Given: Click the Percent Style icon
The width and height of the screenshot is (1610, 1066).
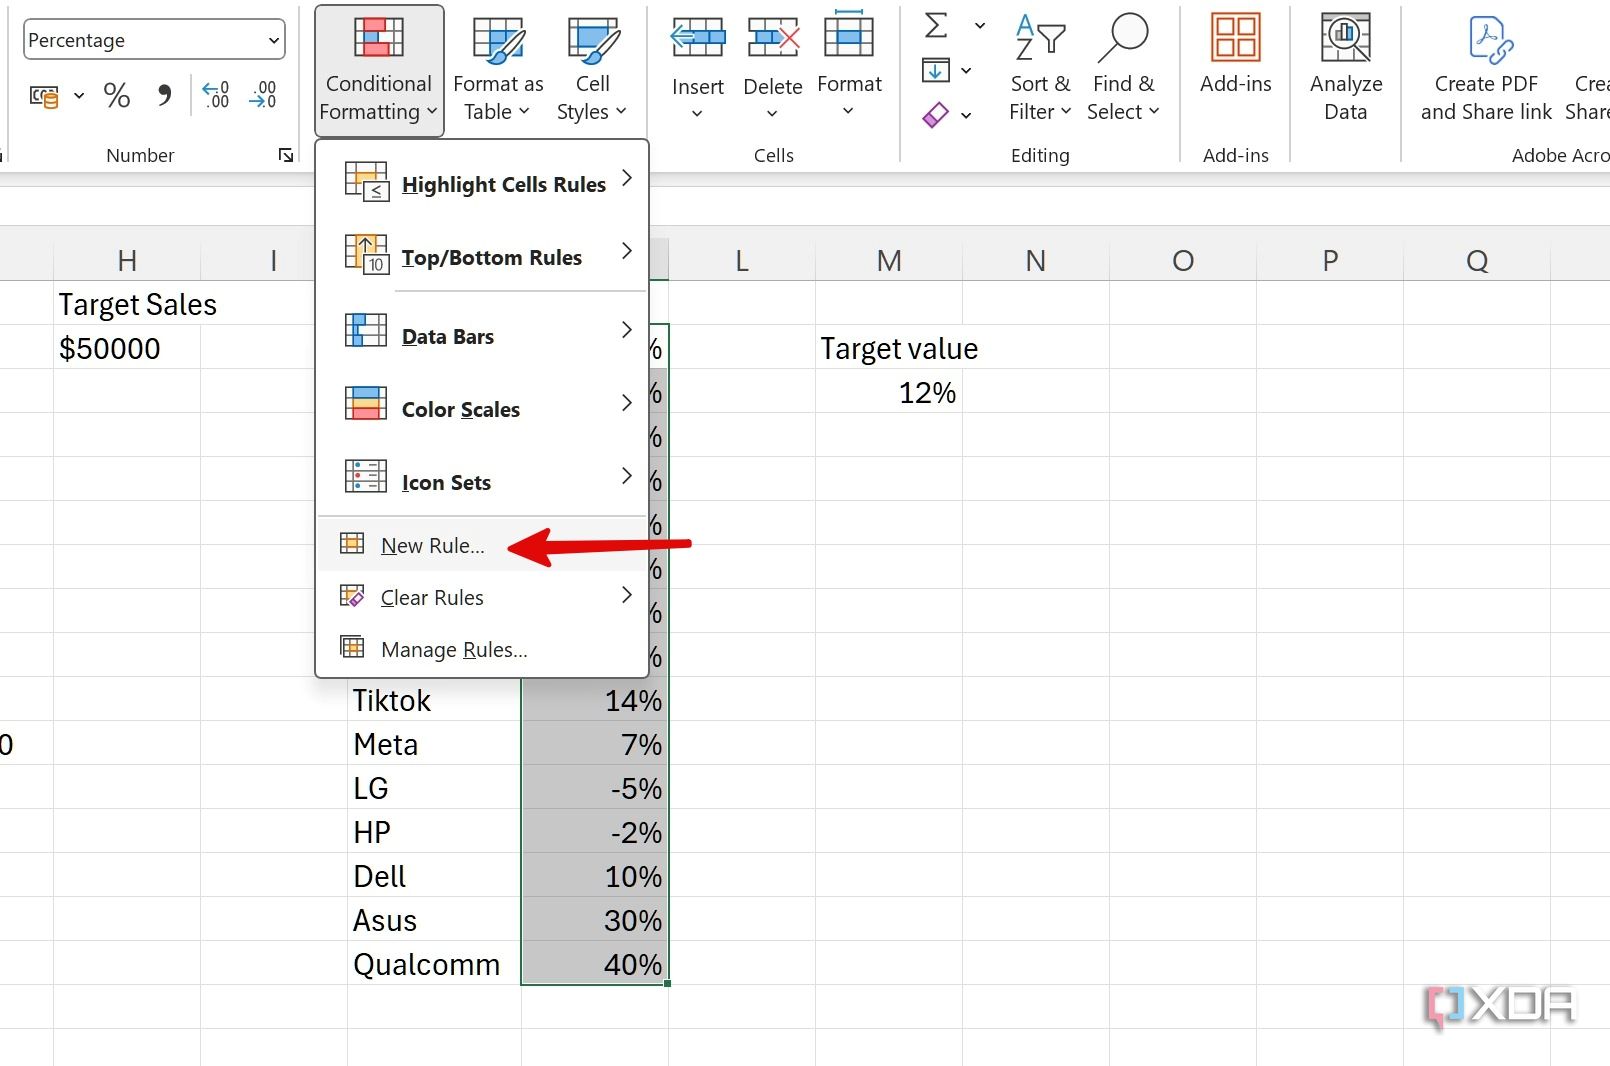Looking at the screenshot, I should point(117,96).
